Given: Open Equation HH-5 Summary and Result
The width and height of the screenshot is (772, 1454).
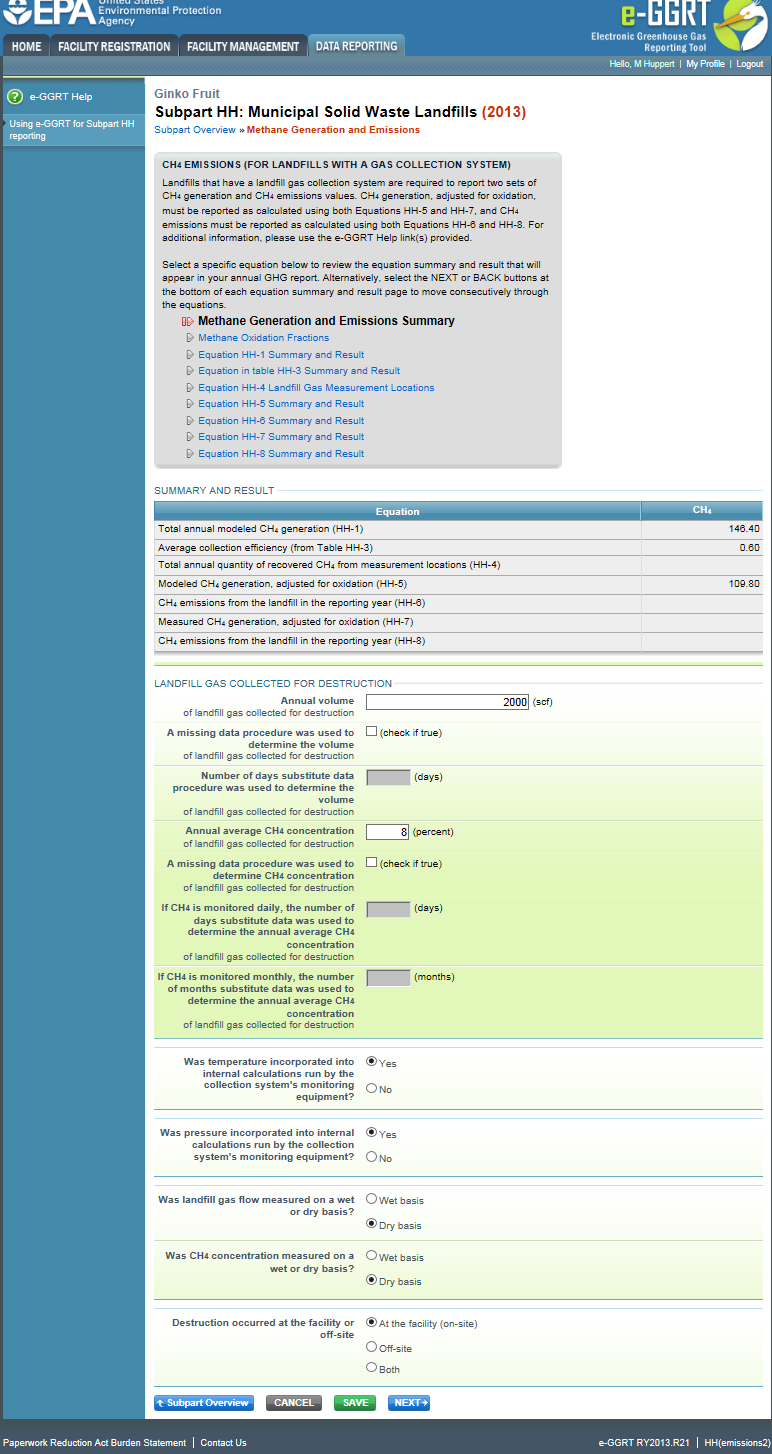Looking at the screenshot, I should pyautogui.click(x=281, y=404).
